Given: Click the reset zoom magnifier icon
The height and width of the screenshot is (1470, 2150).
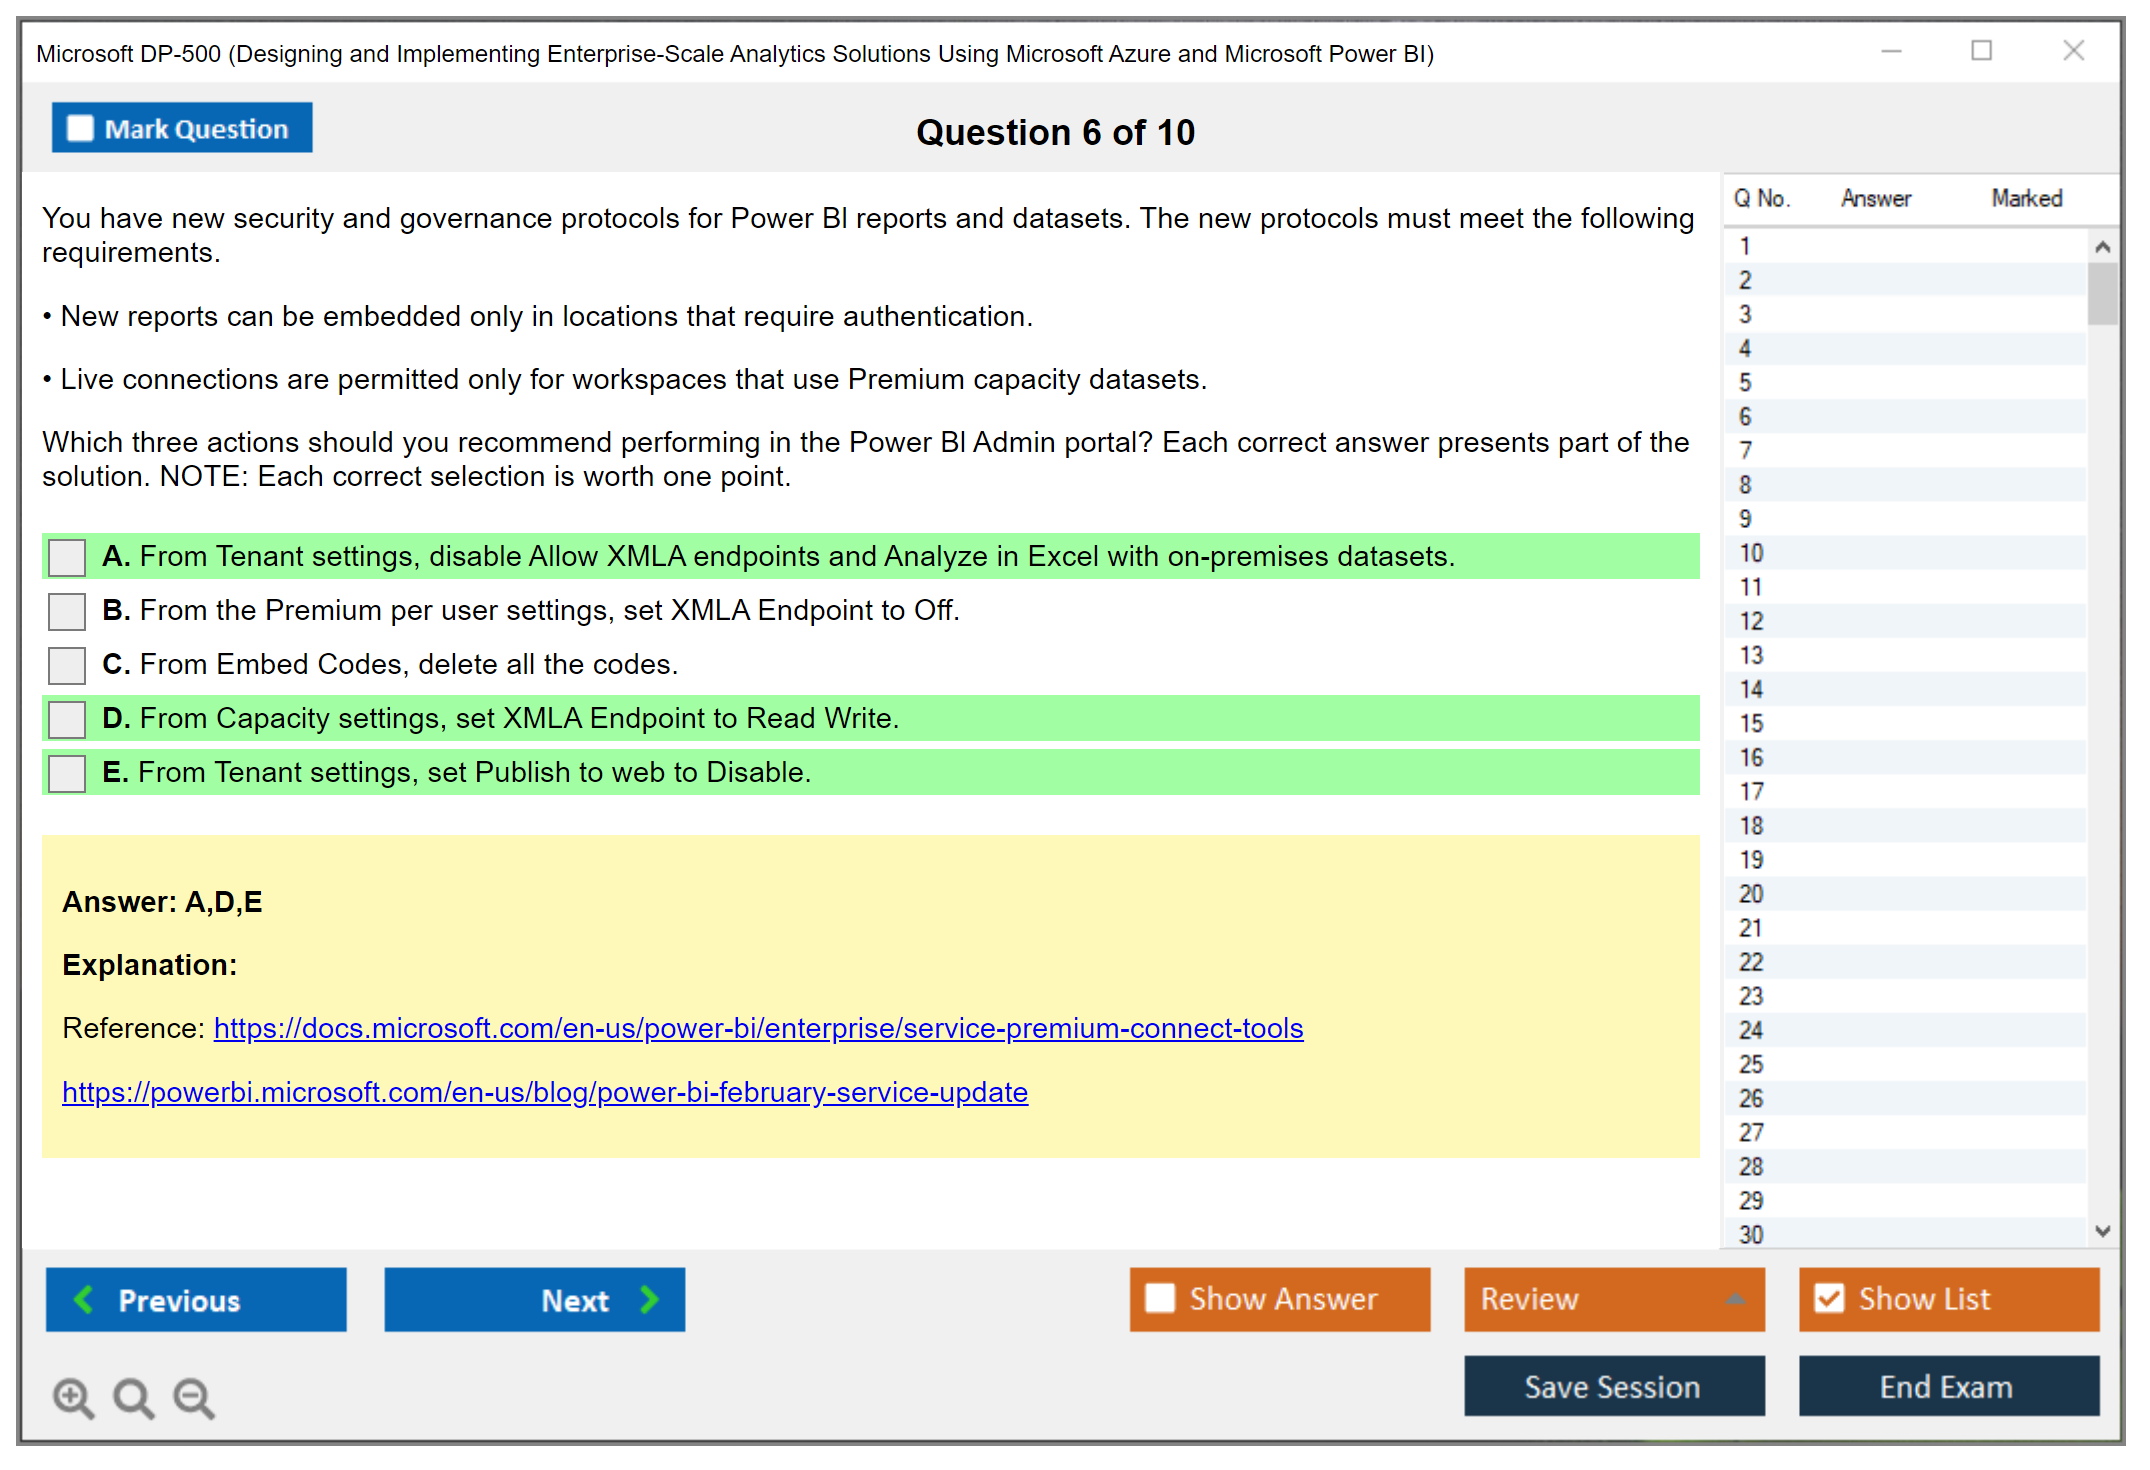Looking at the screenshot, I should point(133,1397).
